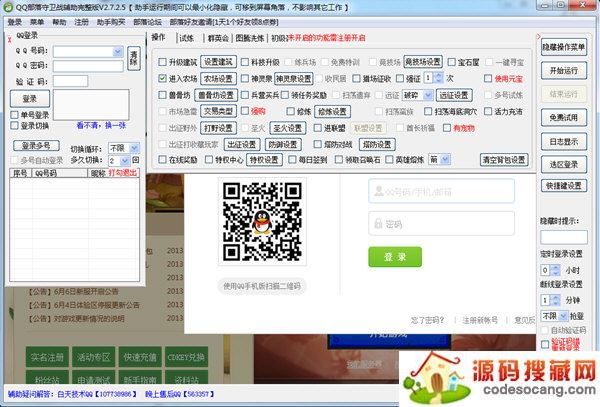The width and height of the screenshot is (600, 407).
Task: Open 设置建筑 settings
Action: click(218, 62)
